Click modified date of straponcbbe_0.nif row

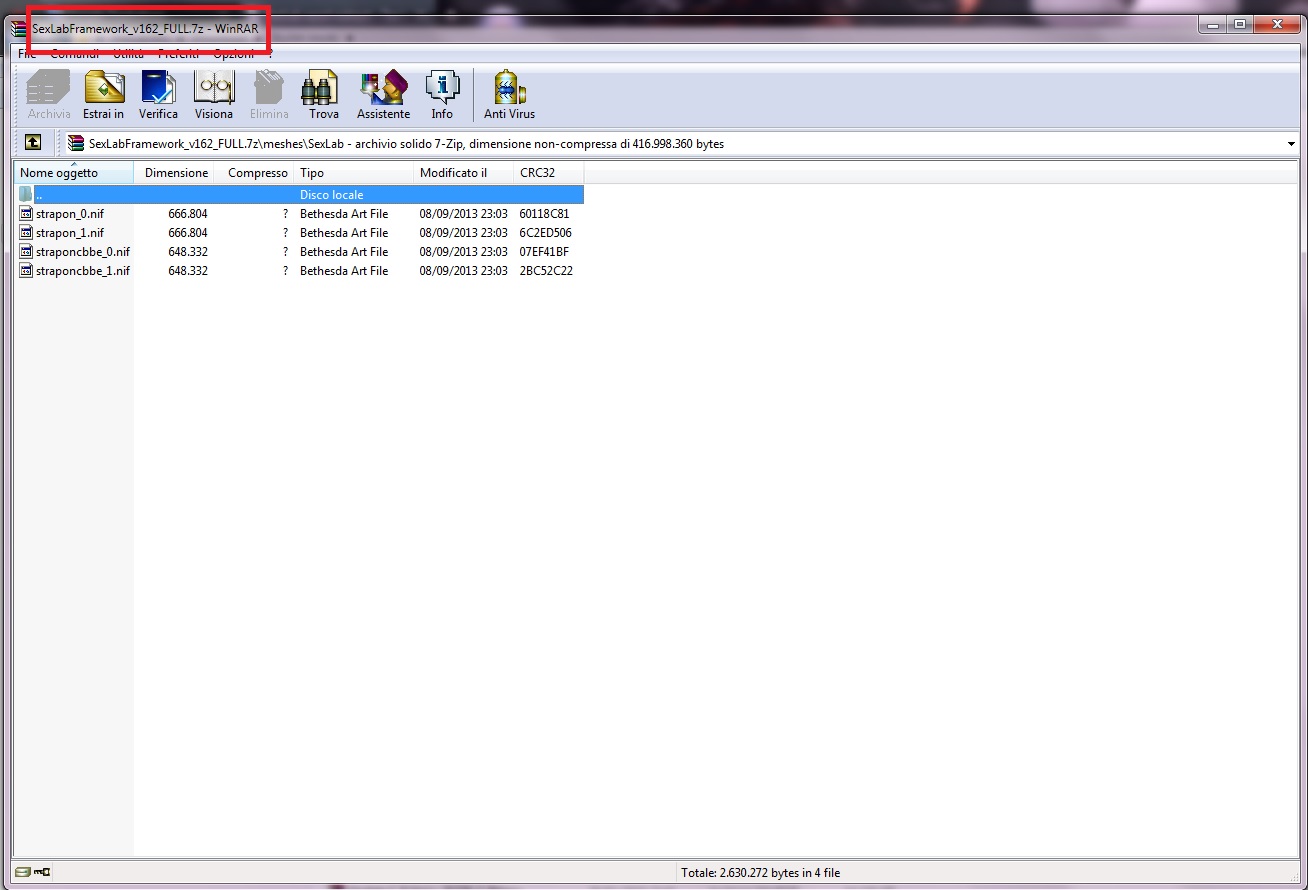464,252
